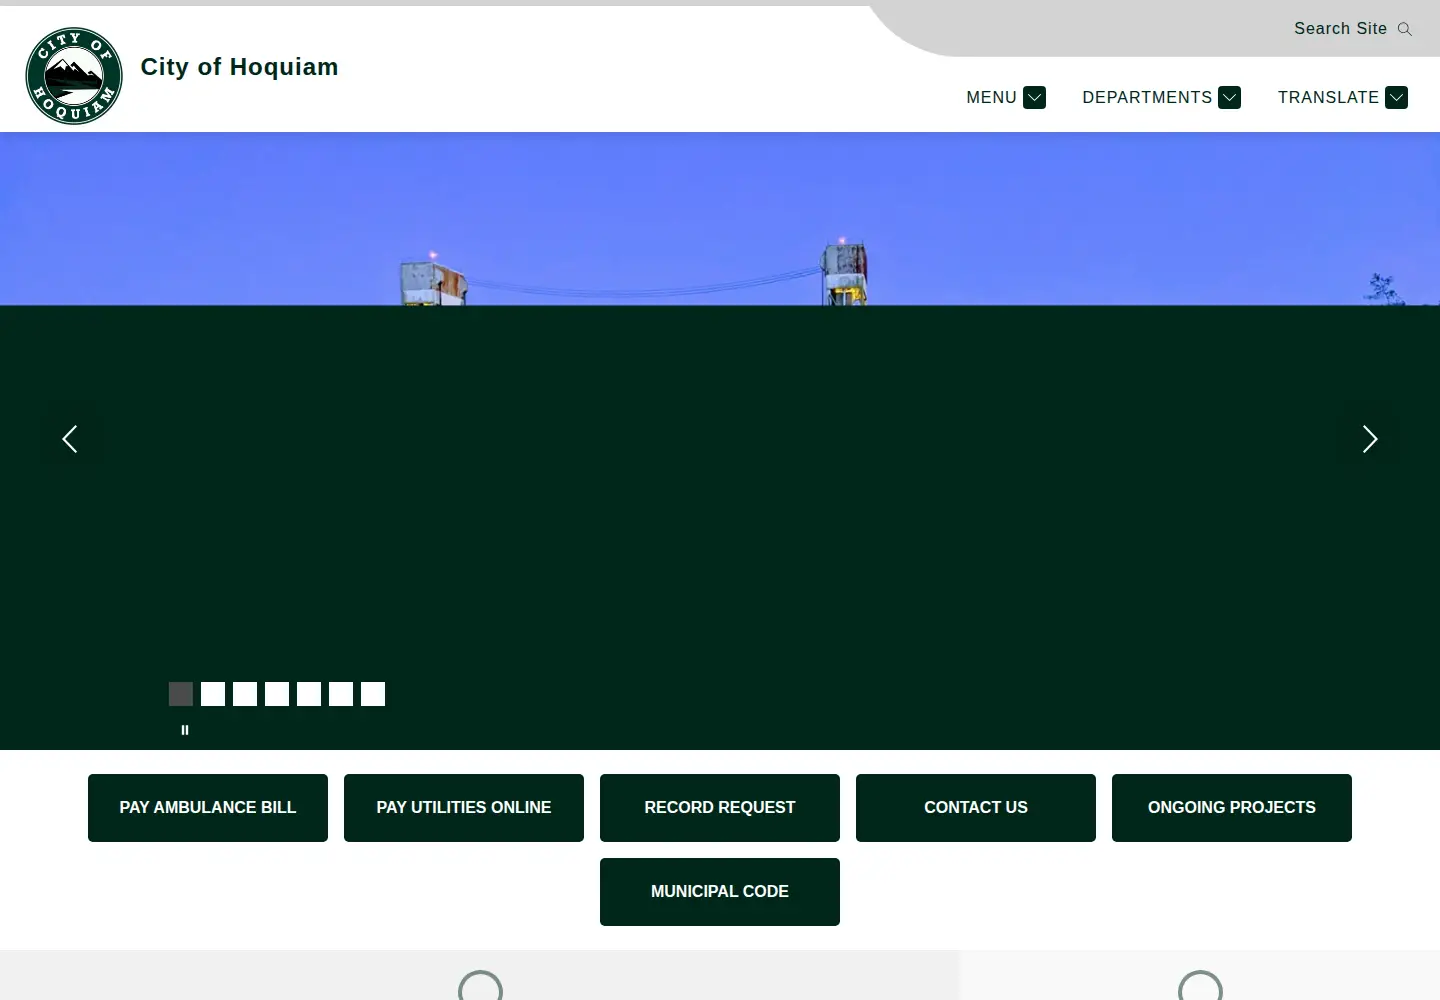Image resolution: width=1440 pixels, height=1000 pixels.
Task: Select the third slide indicator
Action: [245, 694]
